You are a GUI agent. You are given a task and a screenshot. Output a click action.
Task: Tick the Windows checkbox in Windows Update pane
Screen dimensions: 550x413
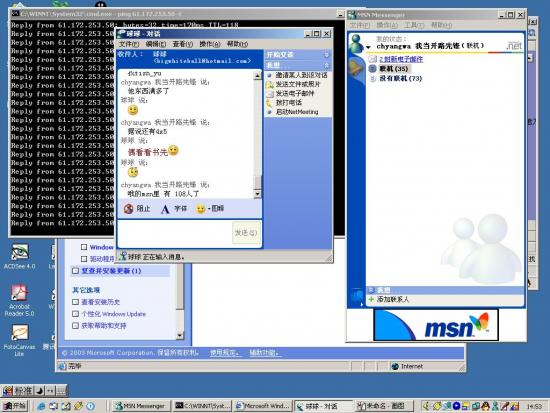[84, 247]
